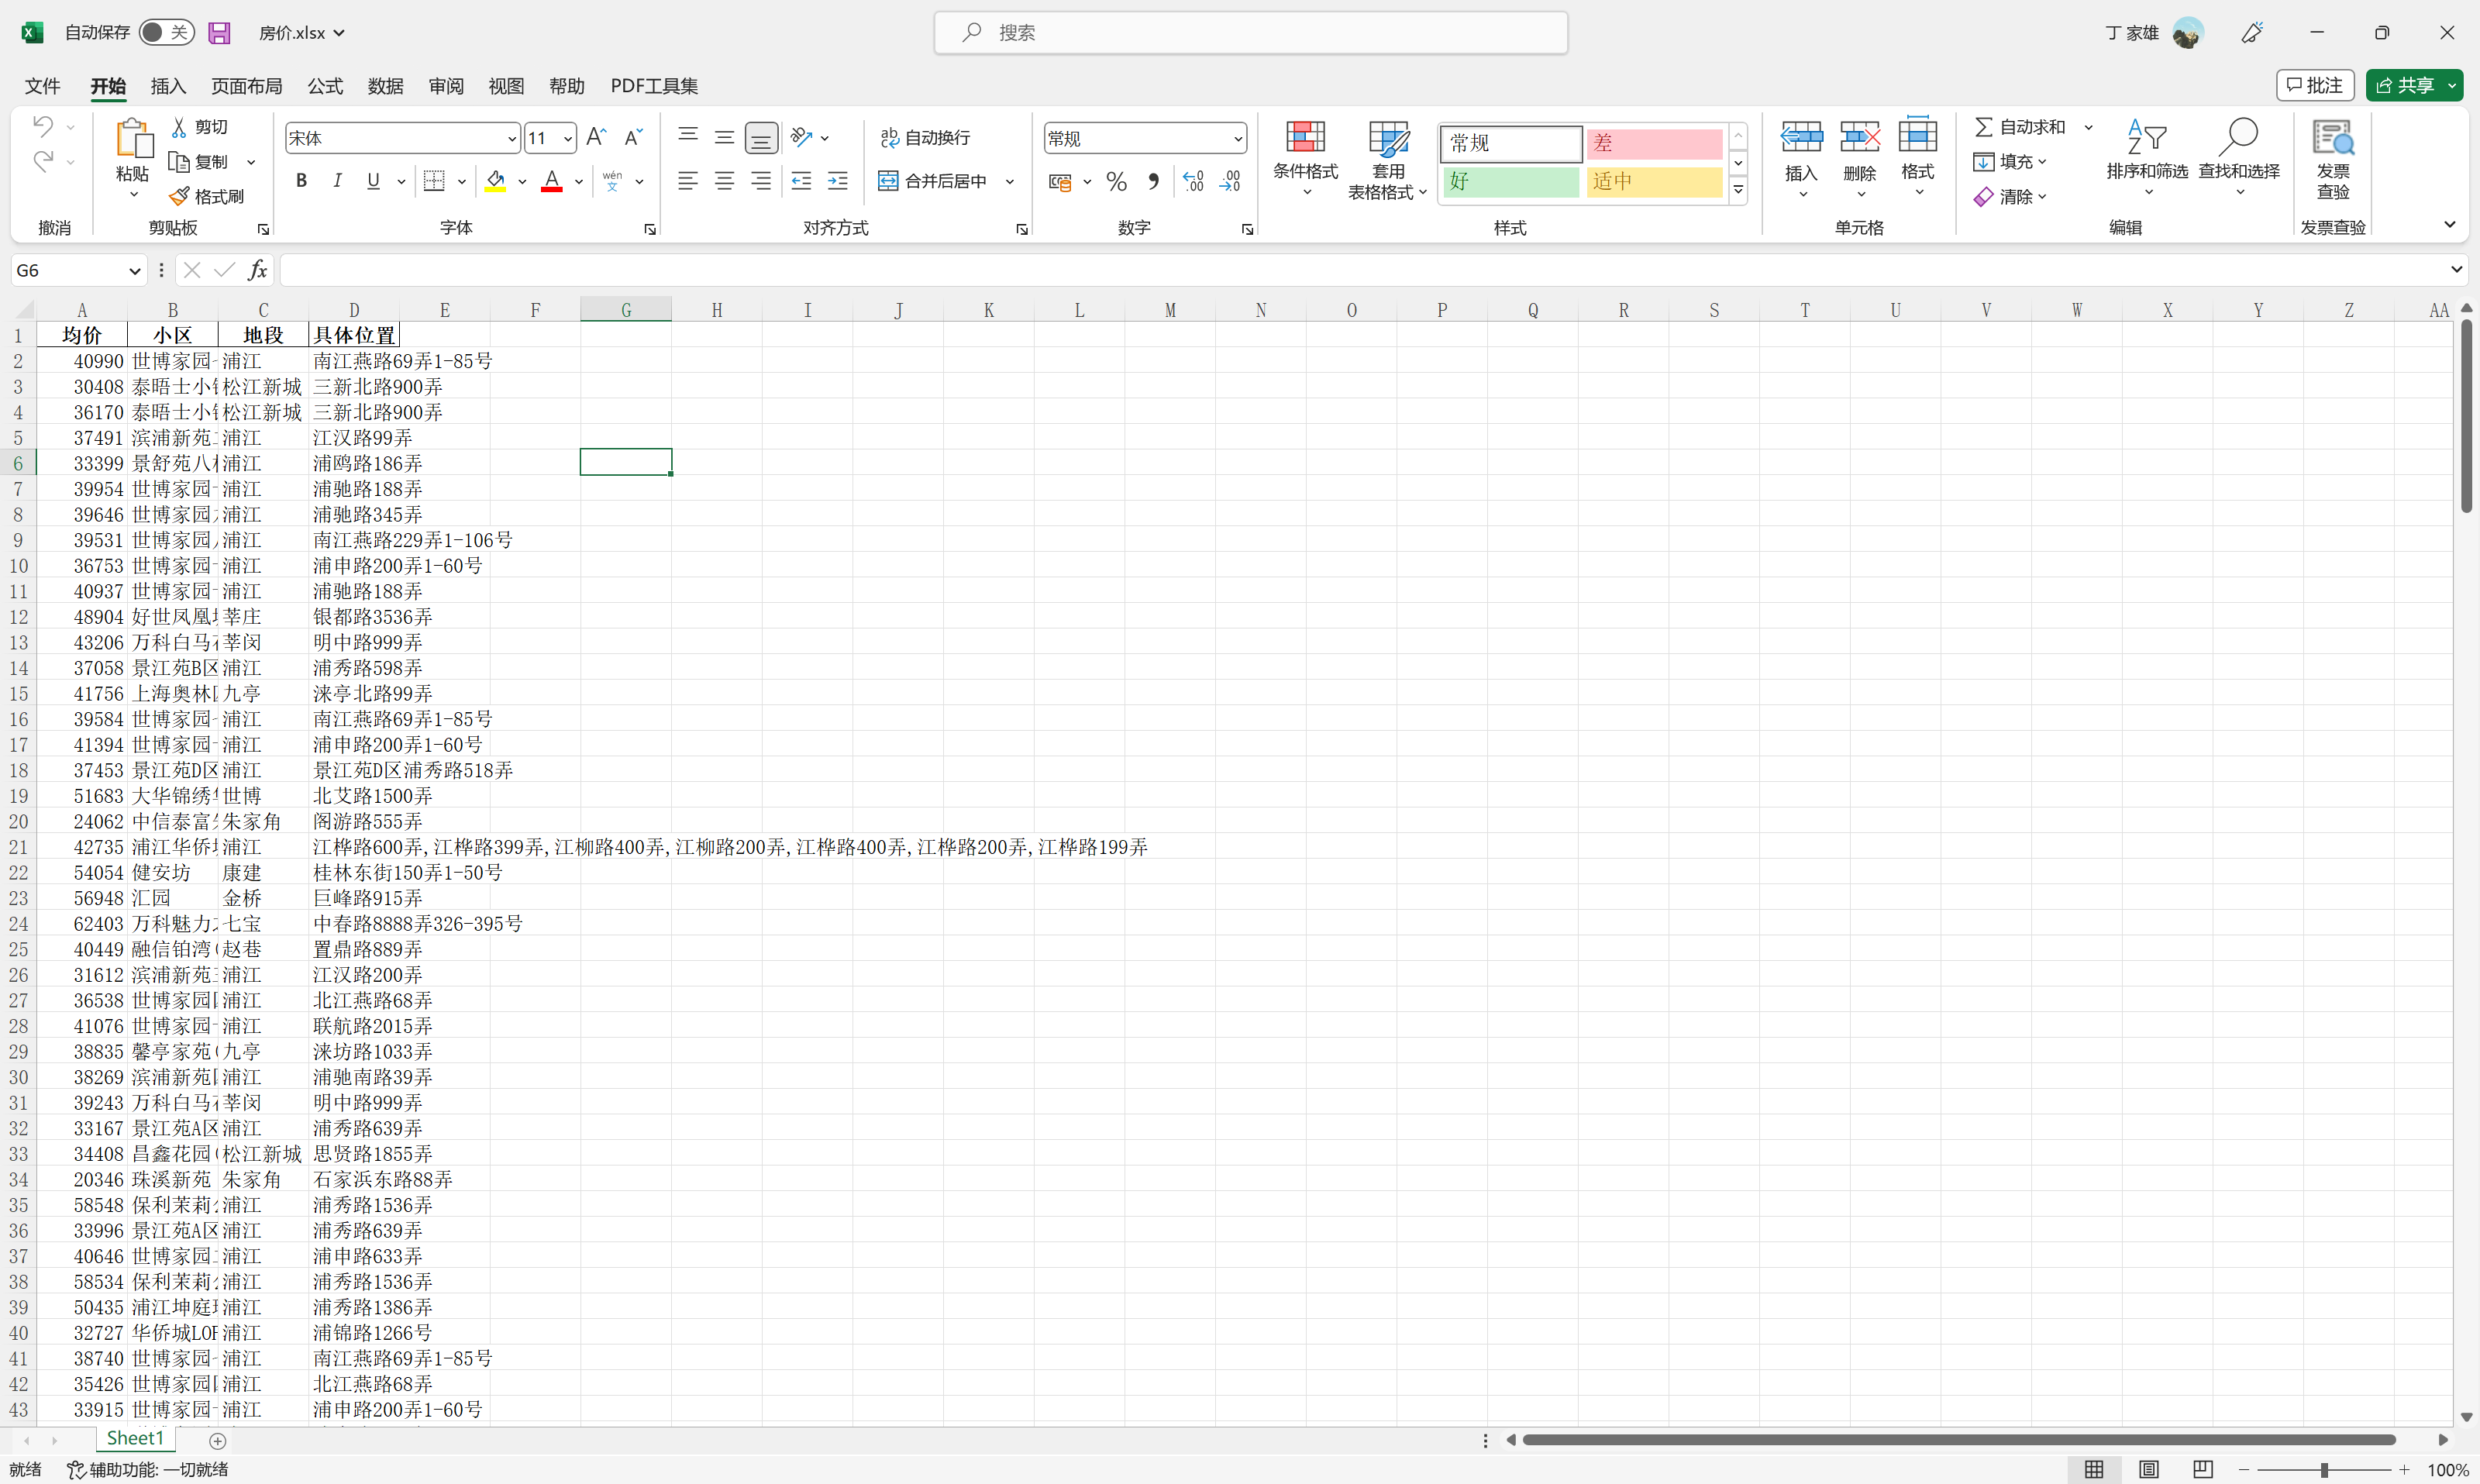
Task: Switch to the 页面布局 tab
Action: pyautogui.click(x=246, y=86)
